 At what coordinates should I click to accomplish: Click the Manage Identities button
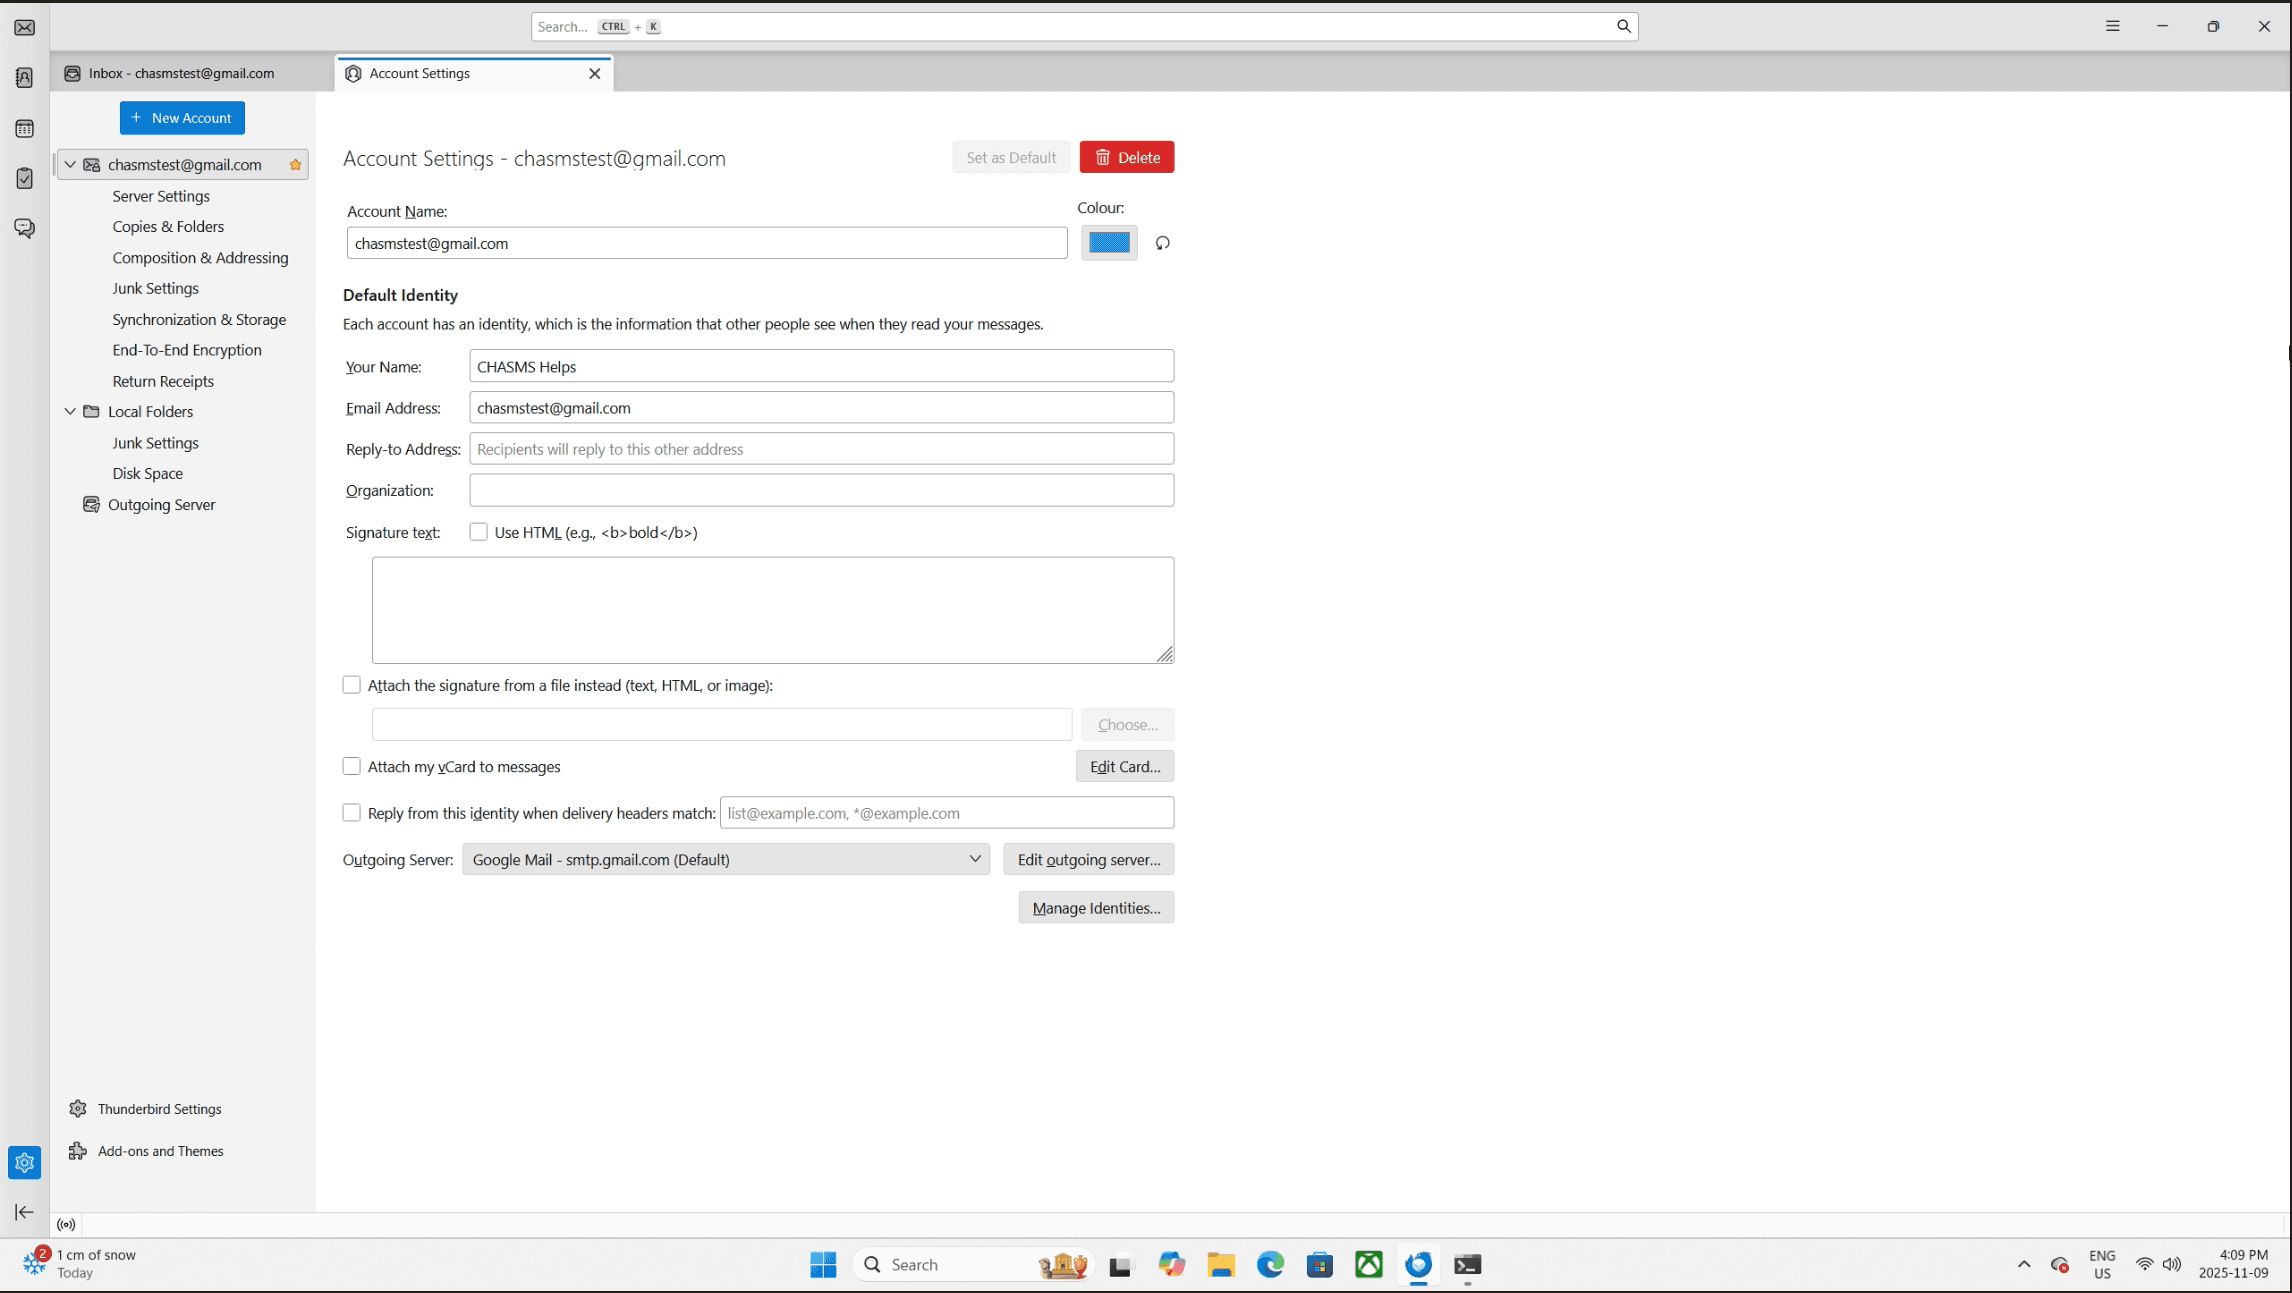tap(1096, 908)
